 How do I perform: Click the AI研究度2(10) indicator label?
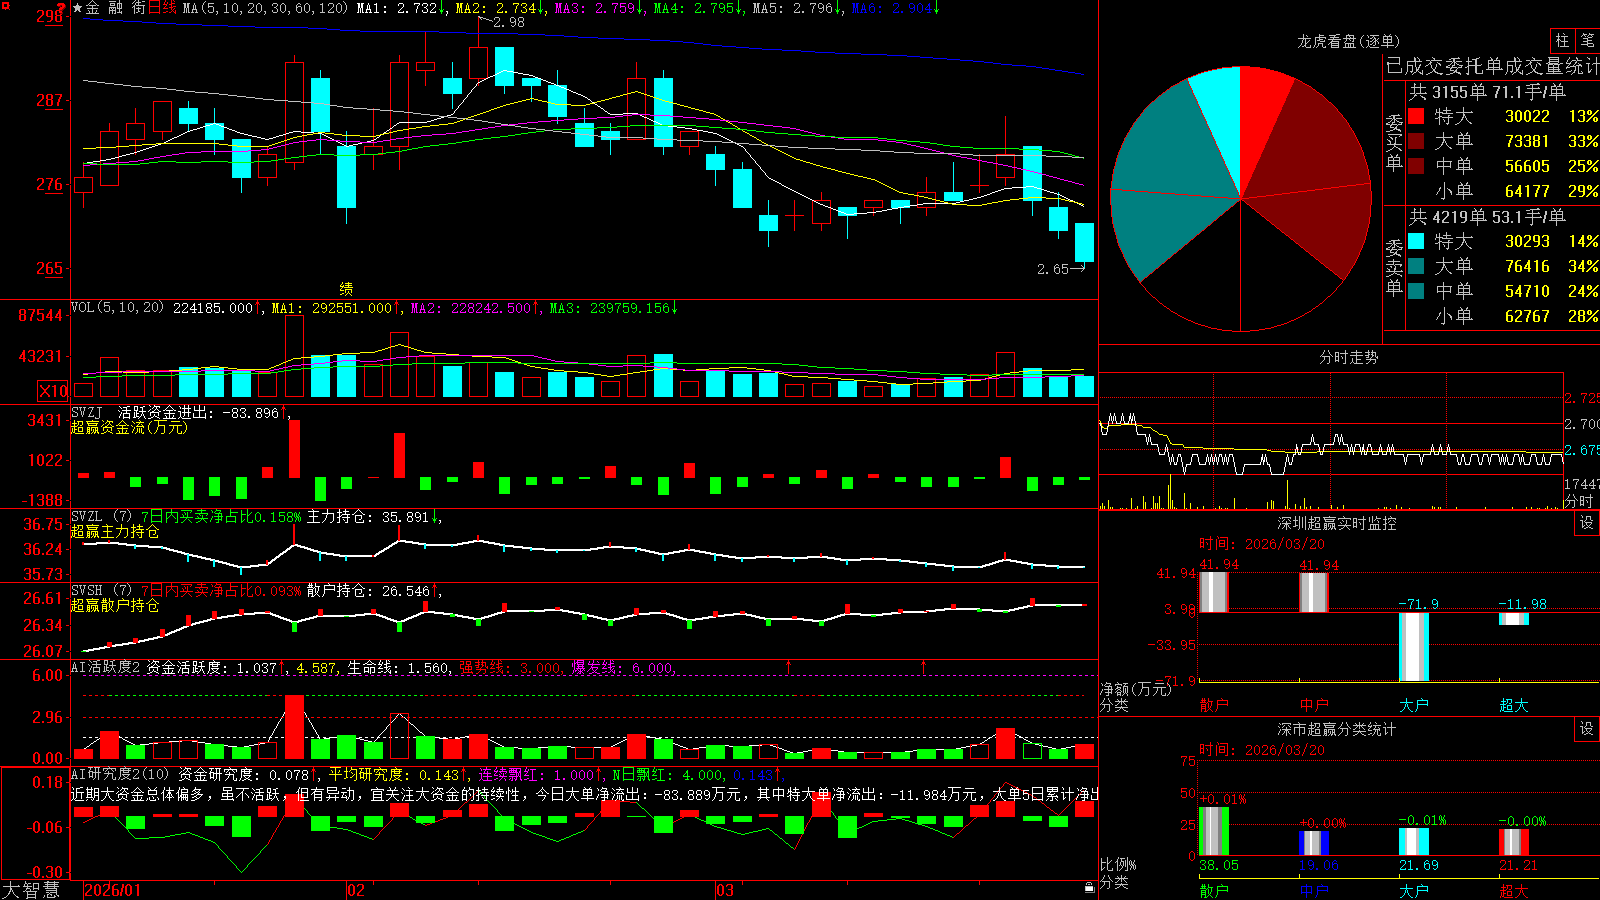pyautogui.click(x=120, y=774)
